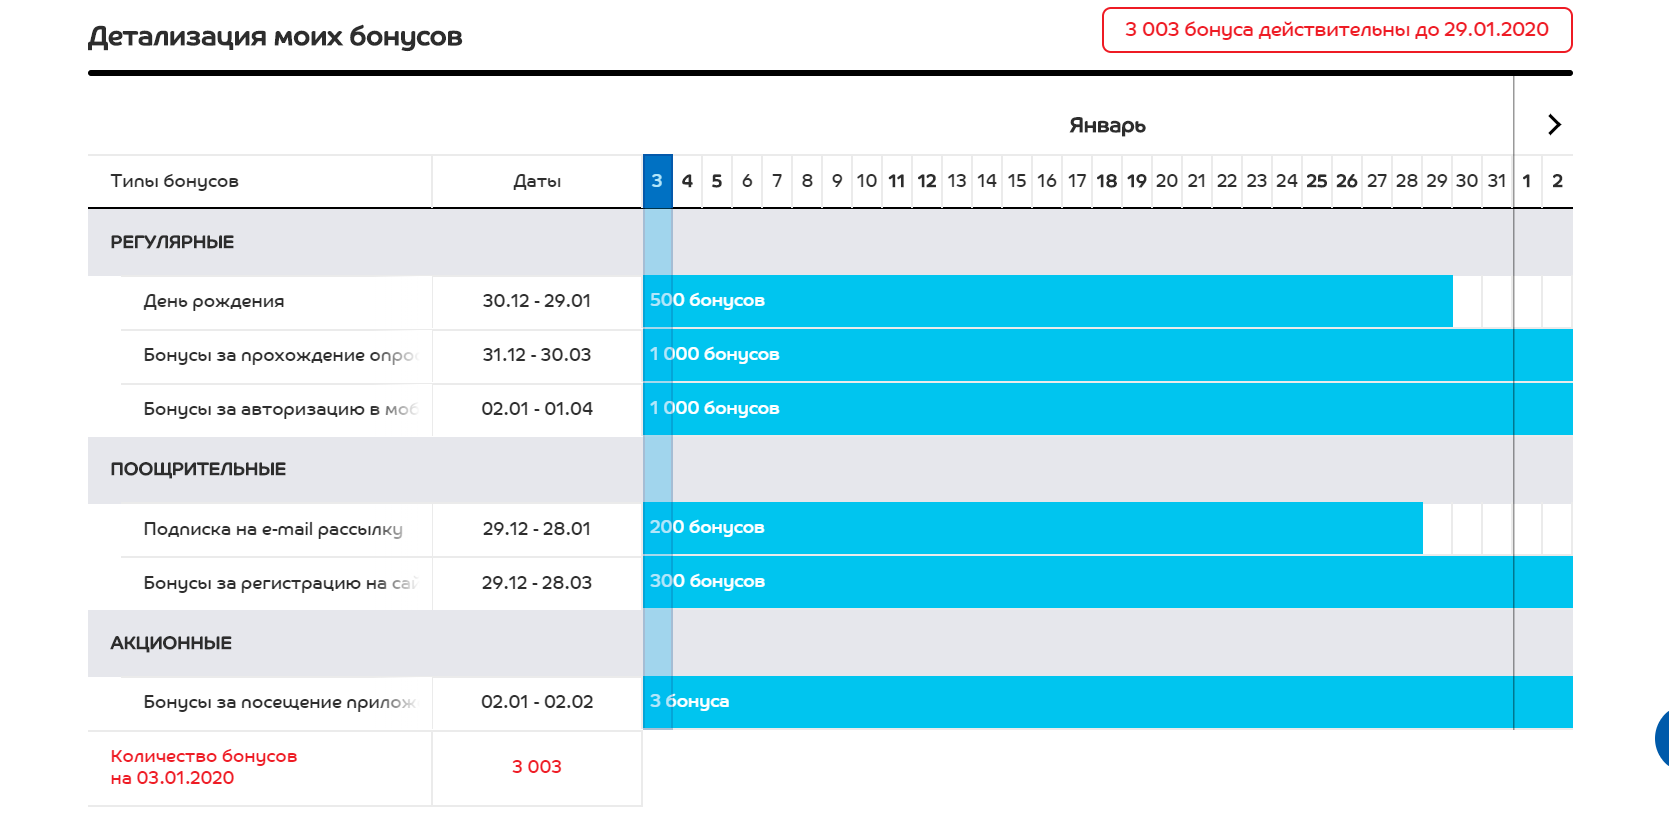Open the 500 бонусов birthday bar
1669x829 pixels.
[1047, 301]
